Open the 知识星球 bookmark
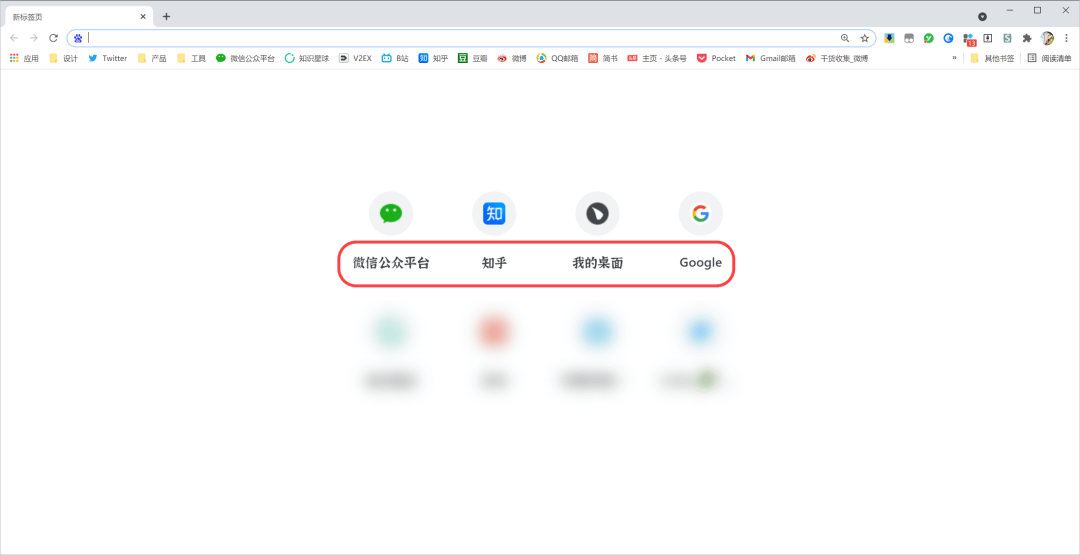Image resolution: width=1080 pixels, height=555 pixels. tap(307, 59)
